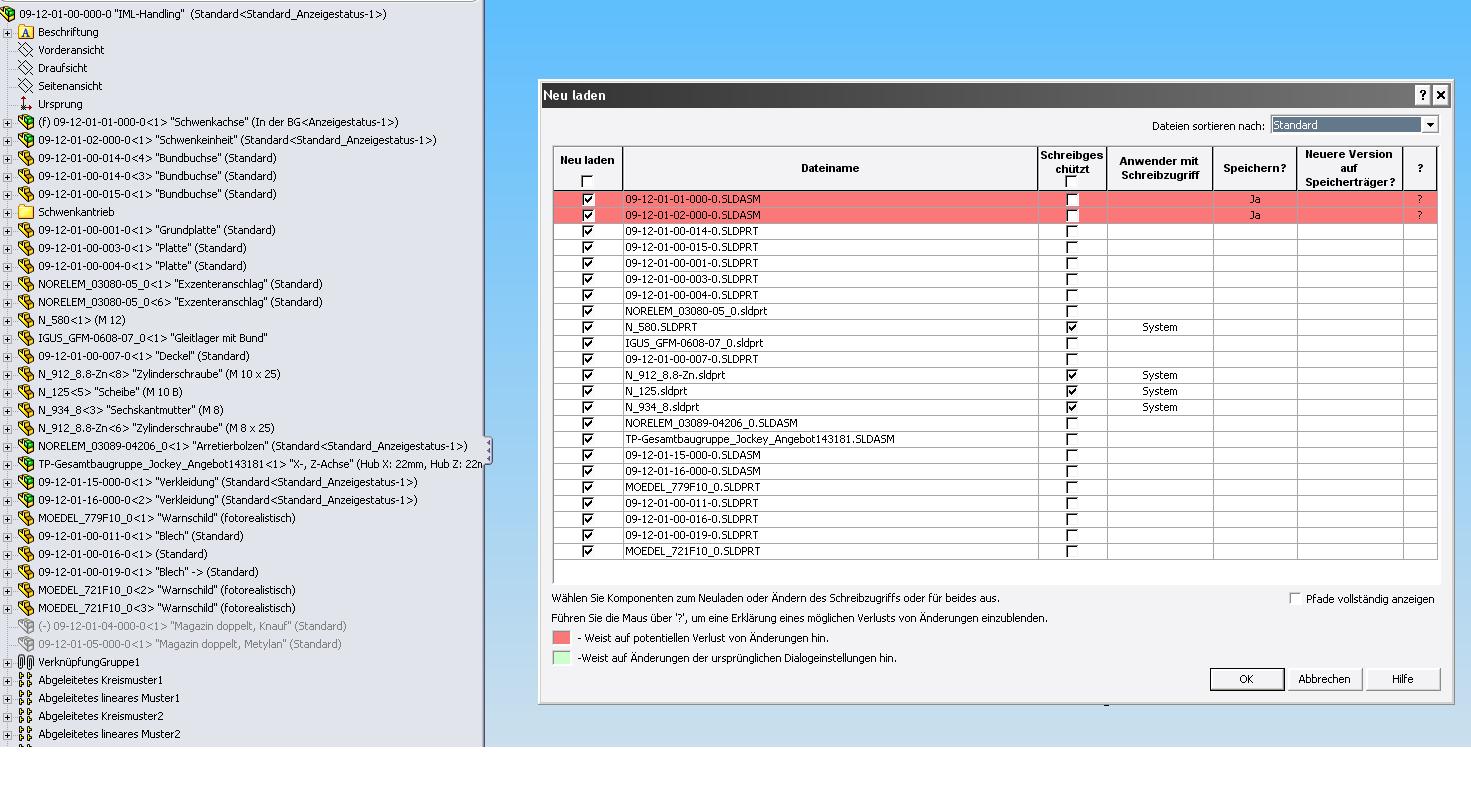Viewport: 1471px width, 800px height.
Task: Uncheck reload box for N_934_8.sldprt
Action: pos(588,407)
